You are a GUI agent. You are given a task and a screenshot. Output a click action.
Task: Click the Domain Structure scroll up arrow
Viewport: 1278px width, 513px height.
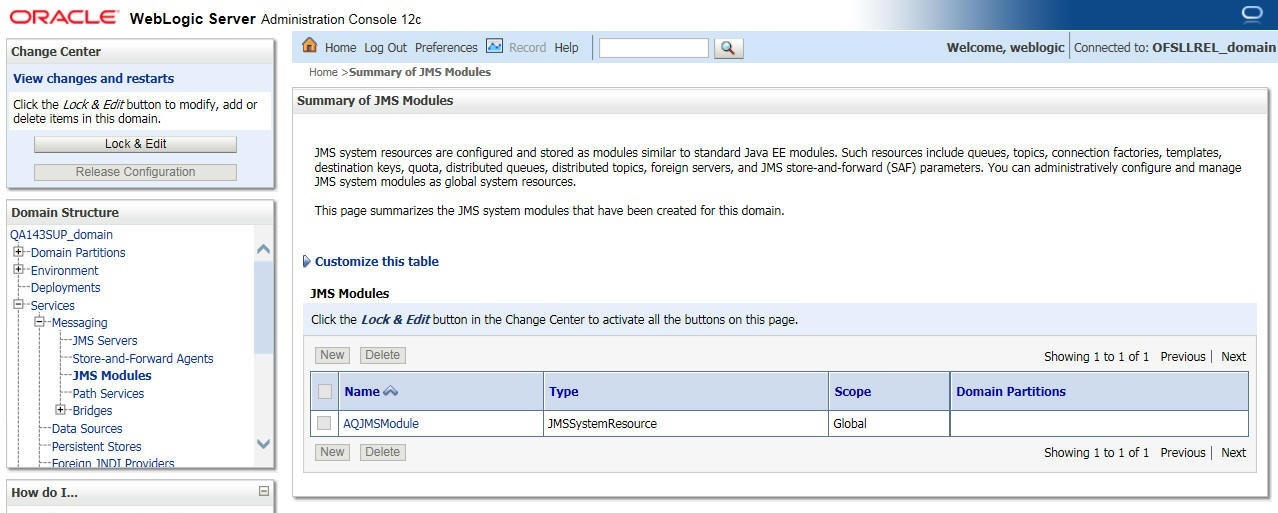264,249
